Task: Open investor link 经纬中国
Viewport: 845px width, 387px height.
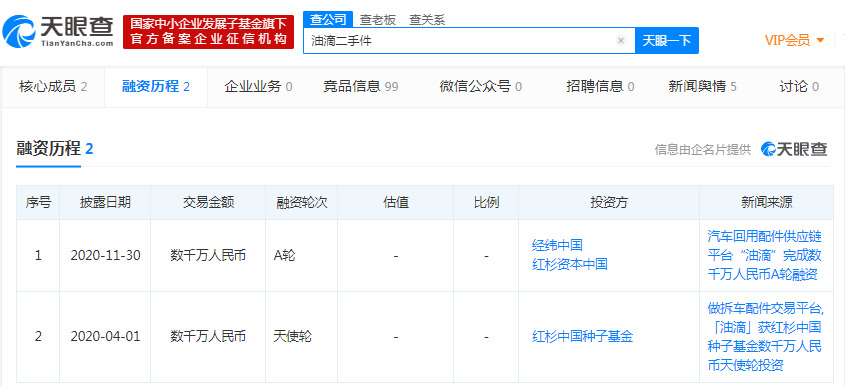Action: coord(557,245)
